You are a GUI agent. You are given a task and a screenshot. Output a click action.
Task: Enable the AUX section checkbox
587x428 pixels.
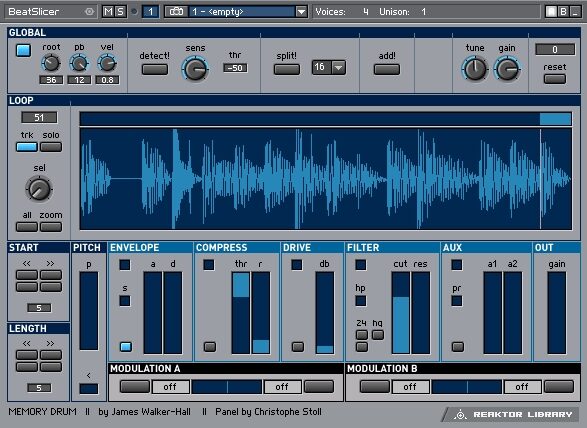click(x=456, y=265)
